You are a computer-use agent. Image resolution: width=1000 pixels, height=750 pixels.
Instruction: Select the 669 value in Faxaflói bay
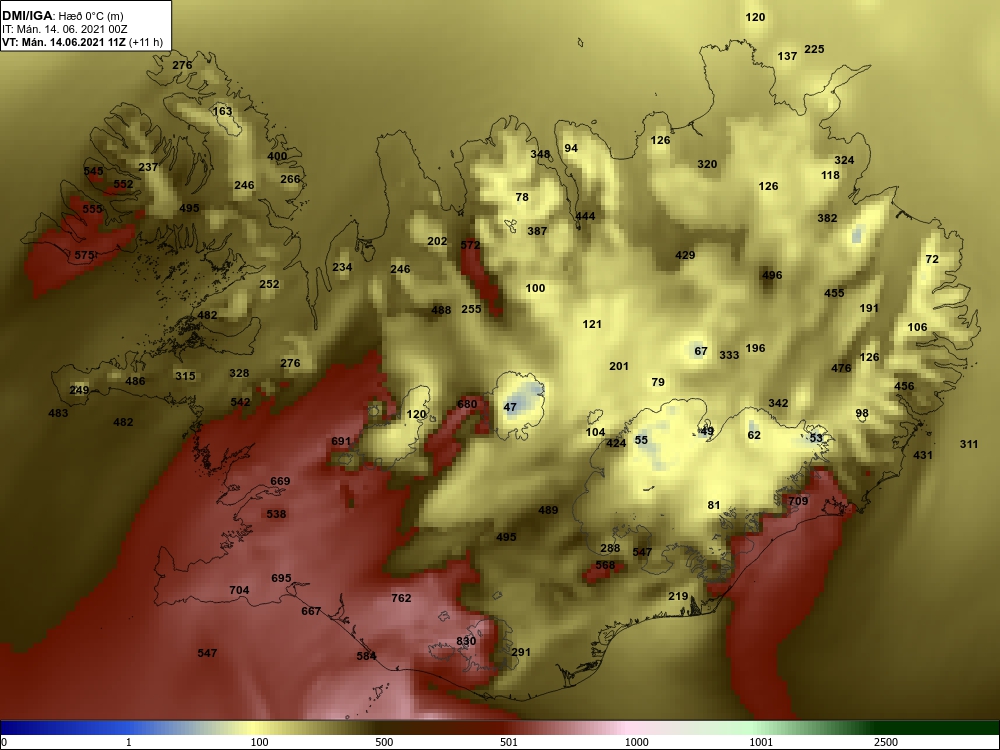[280, 482]
